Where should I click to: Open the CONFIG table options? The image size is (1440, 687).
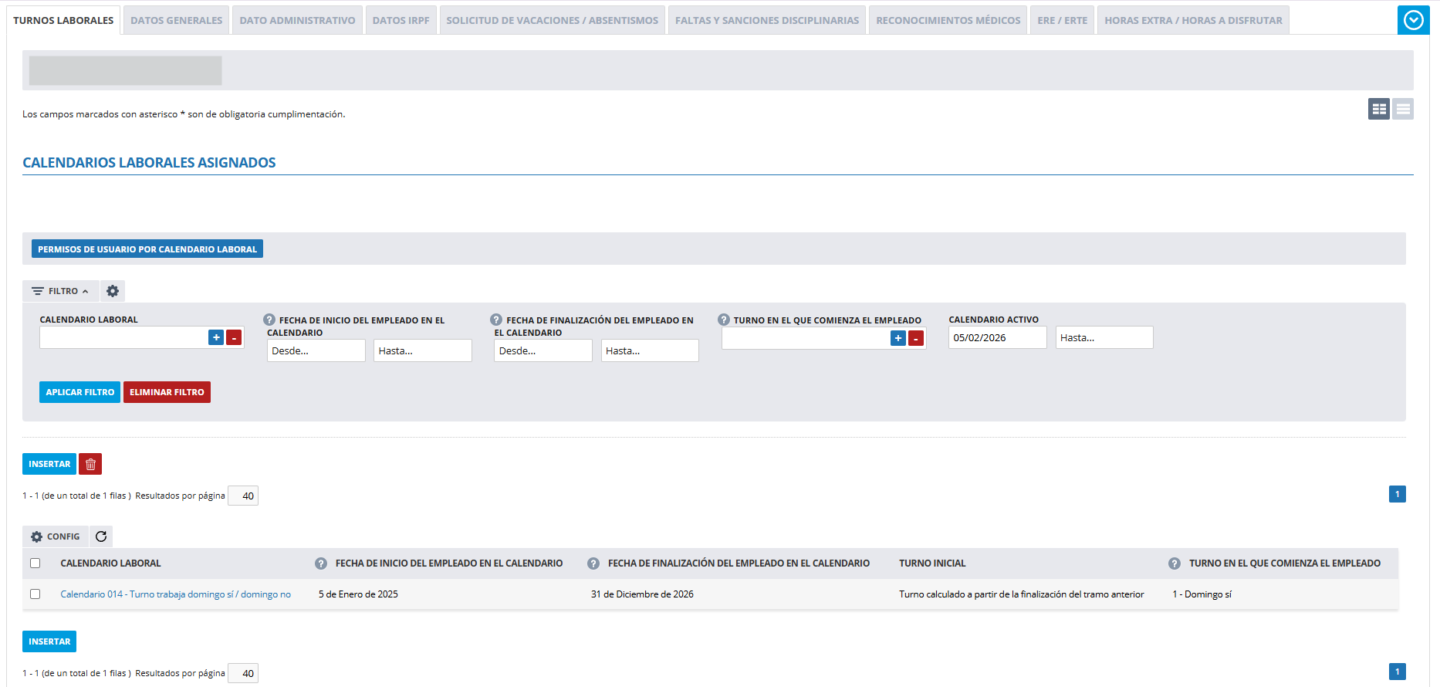(56, 537)
